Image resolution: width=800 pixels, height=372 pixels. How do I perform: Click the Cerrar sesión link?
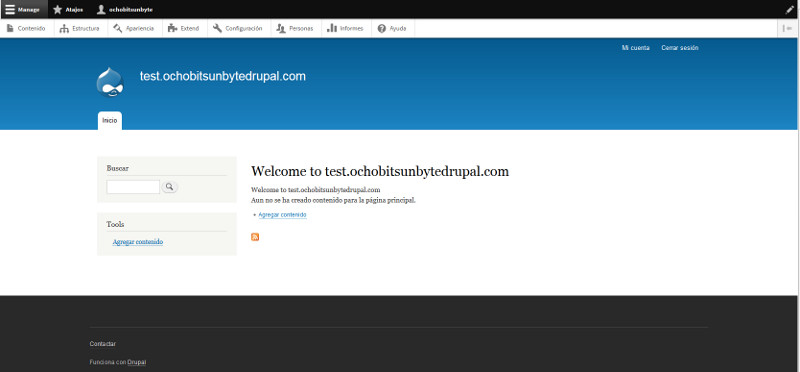(x=680, y=48)
